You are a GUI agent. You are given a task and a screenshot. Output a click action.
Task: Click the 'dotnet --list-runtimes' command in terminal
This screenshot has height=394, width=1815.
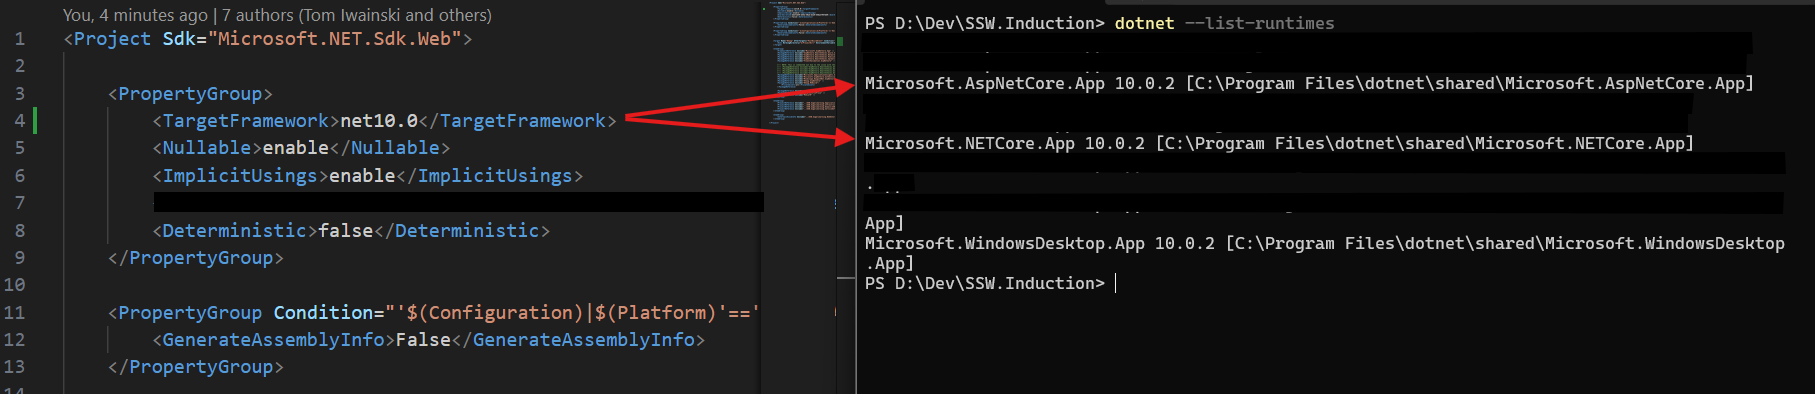click(x=1224, y=23)
